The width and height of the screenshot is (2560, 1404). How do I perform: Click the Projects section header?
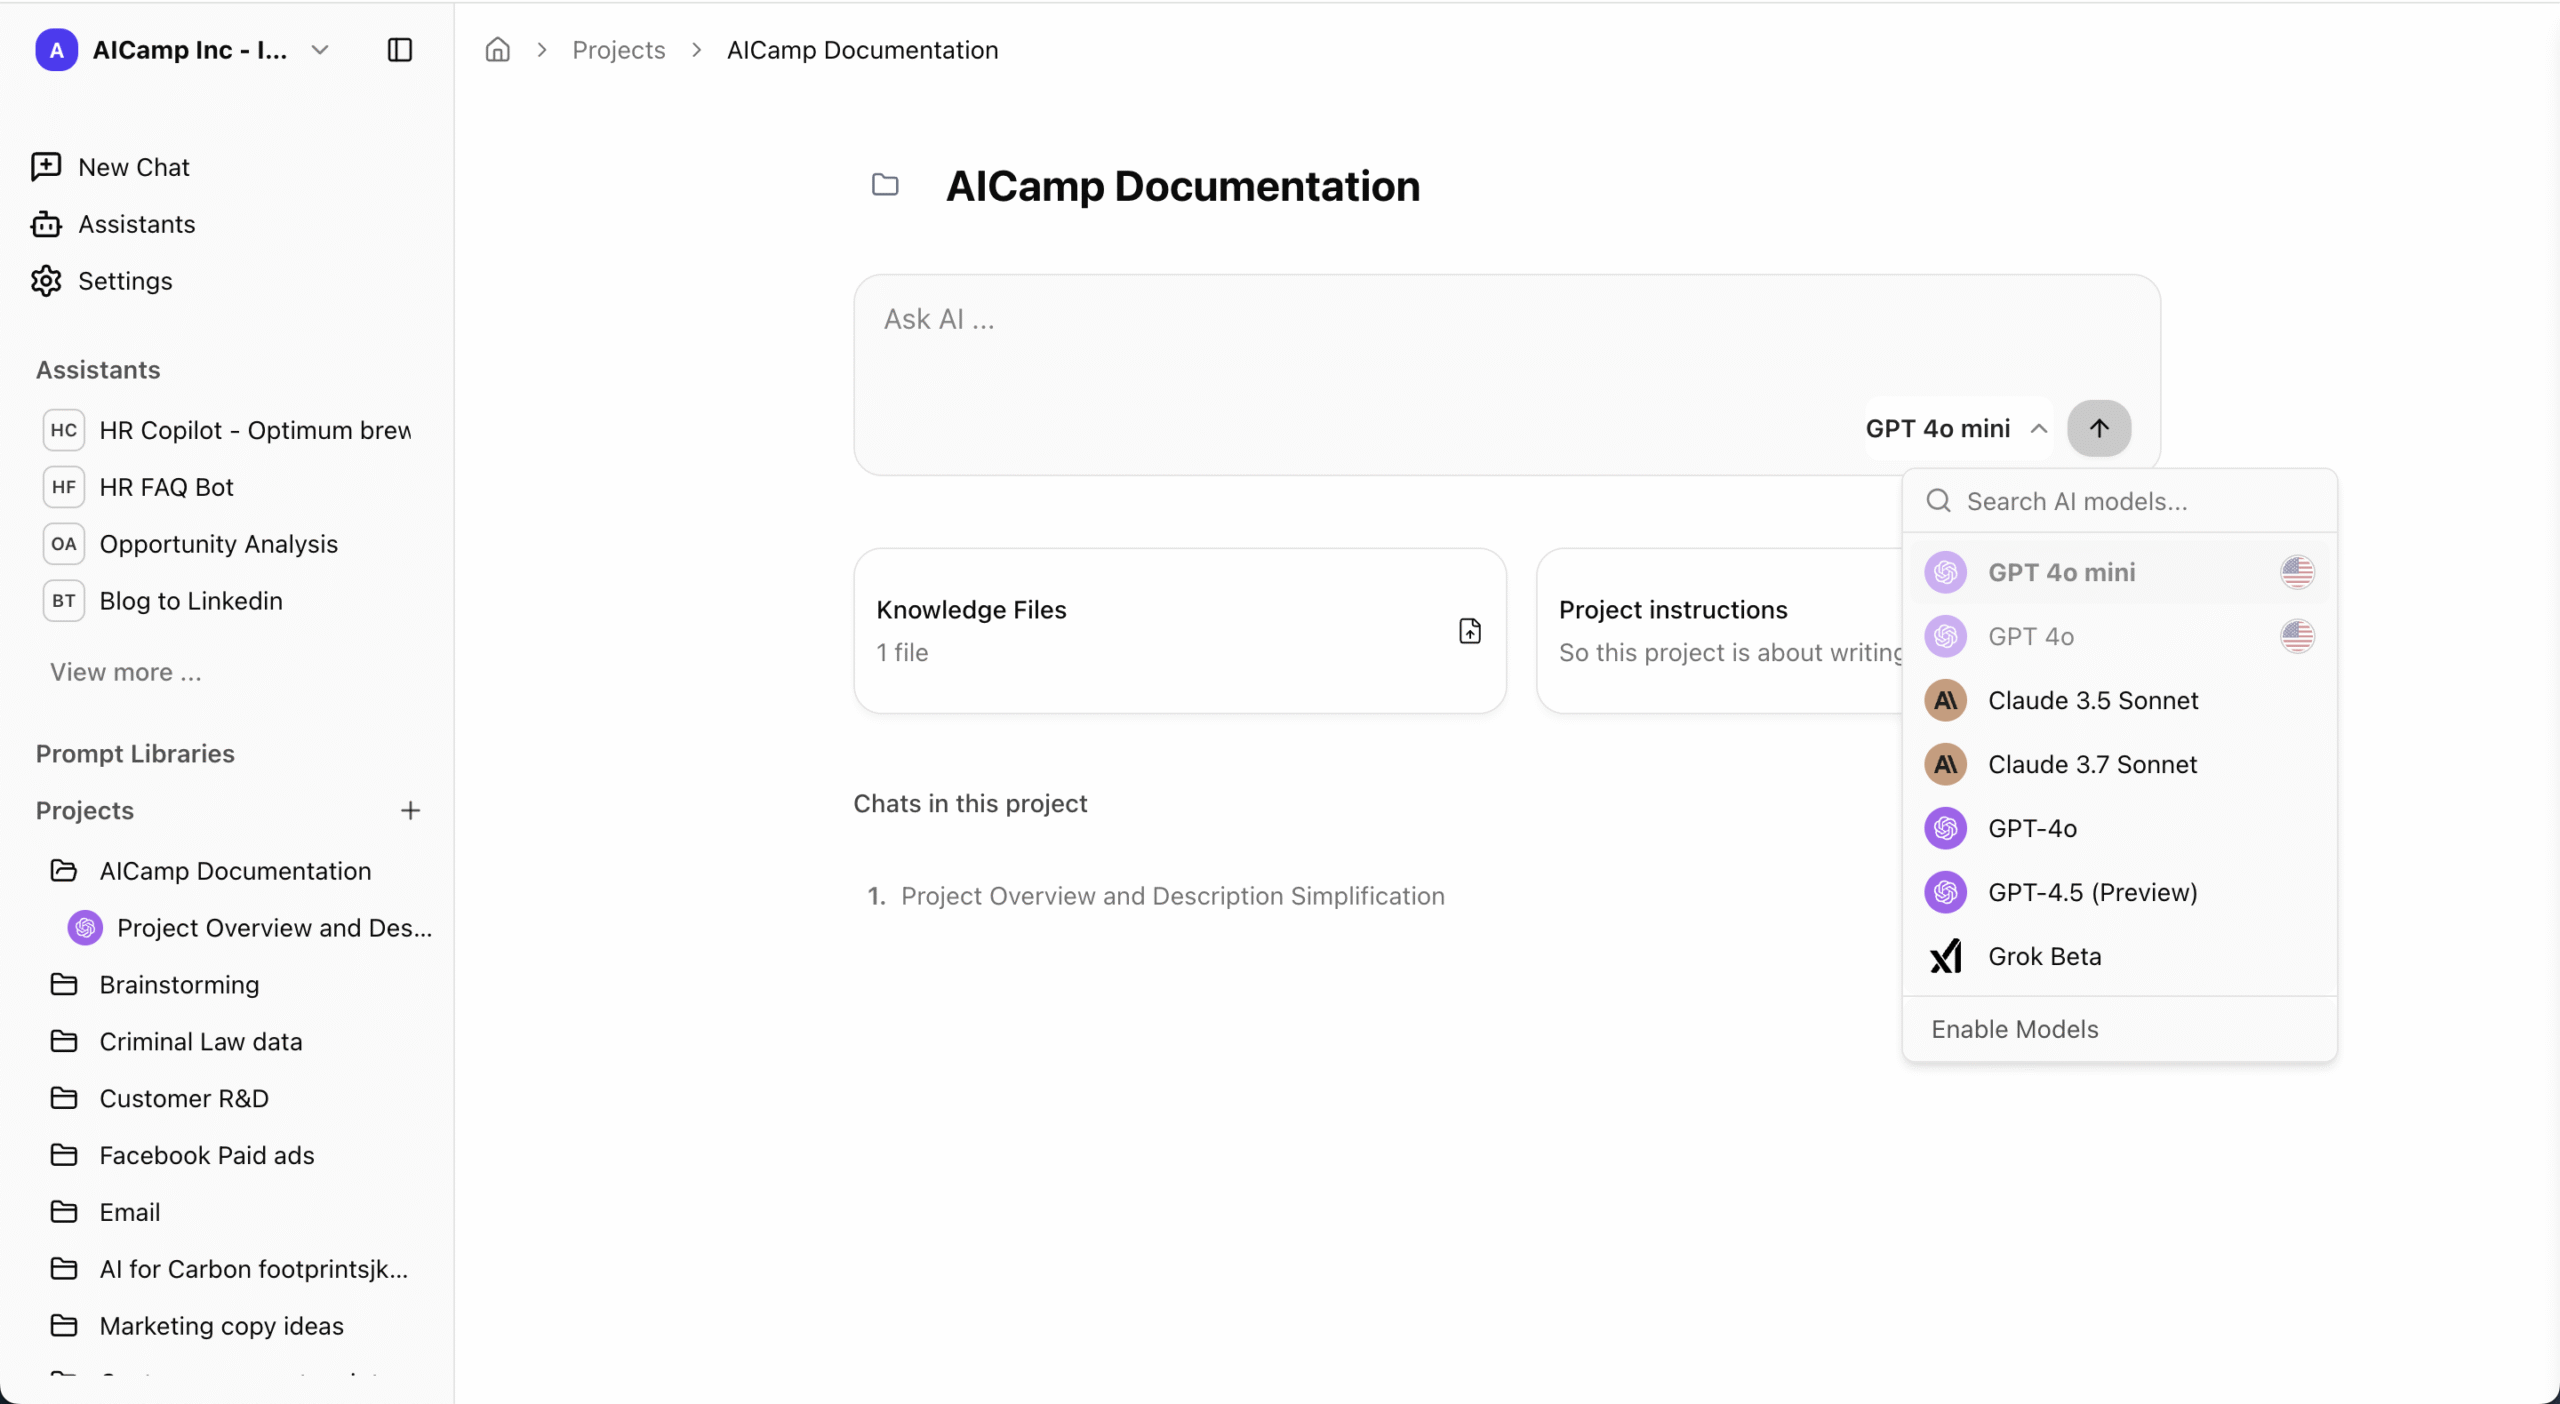point(85,810)
